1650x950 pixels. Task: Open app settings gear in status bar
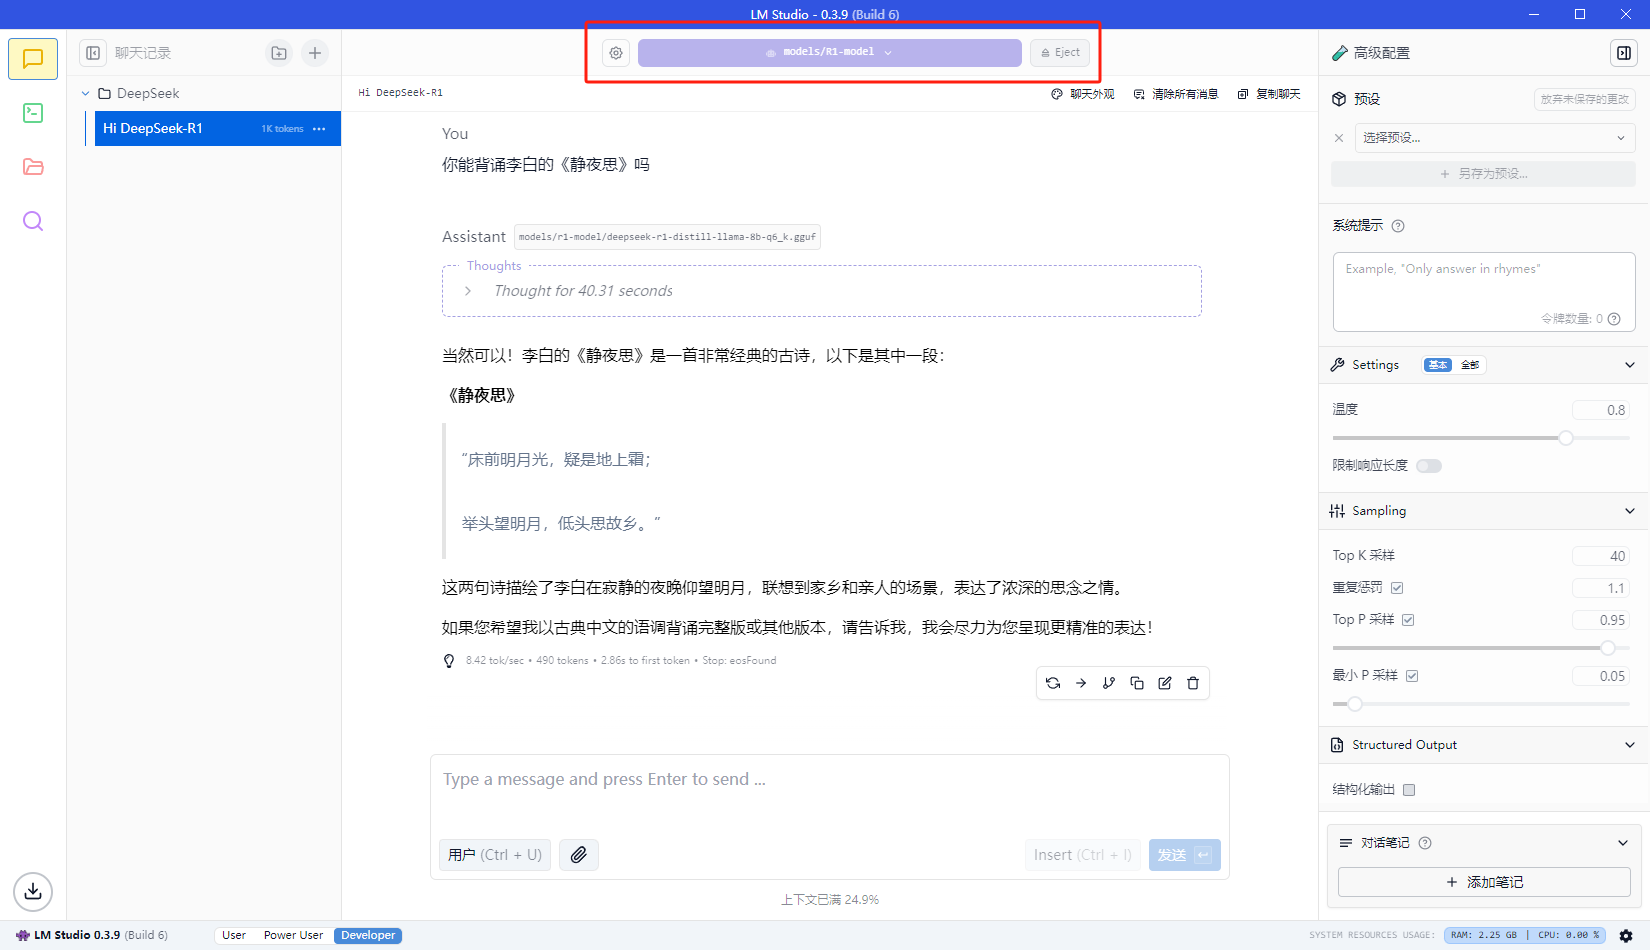[x=1626, y=936]
